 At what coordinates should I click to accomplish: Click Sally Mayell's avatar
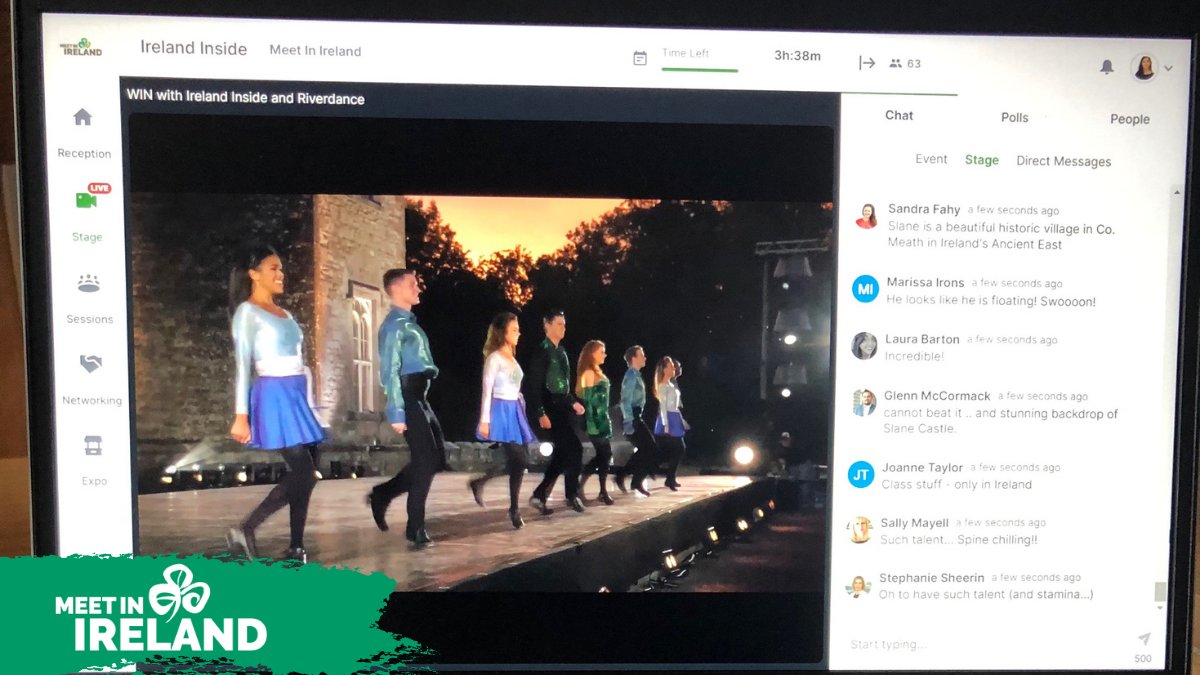click(x=860, y=530)
